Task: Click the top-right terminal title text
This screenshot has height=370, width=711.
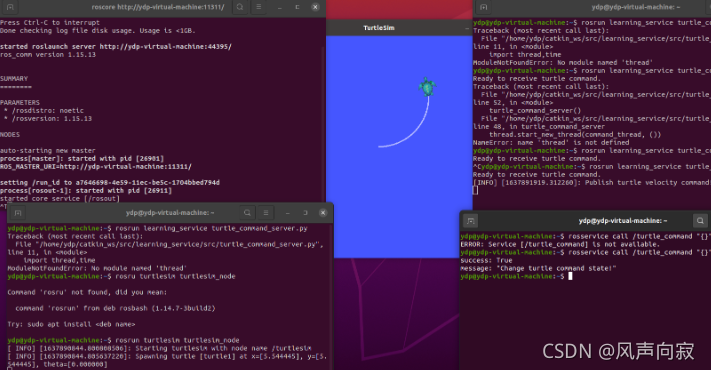Action: pos(636,7)
